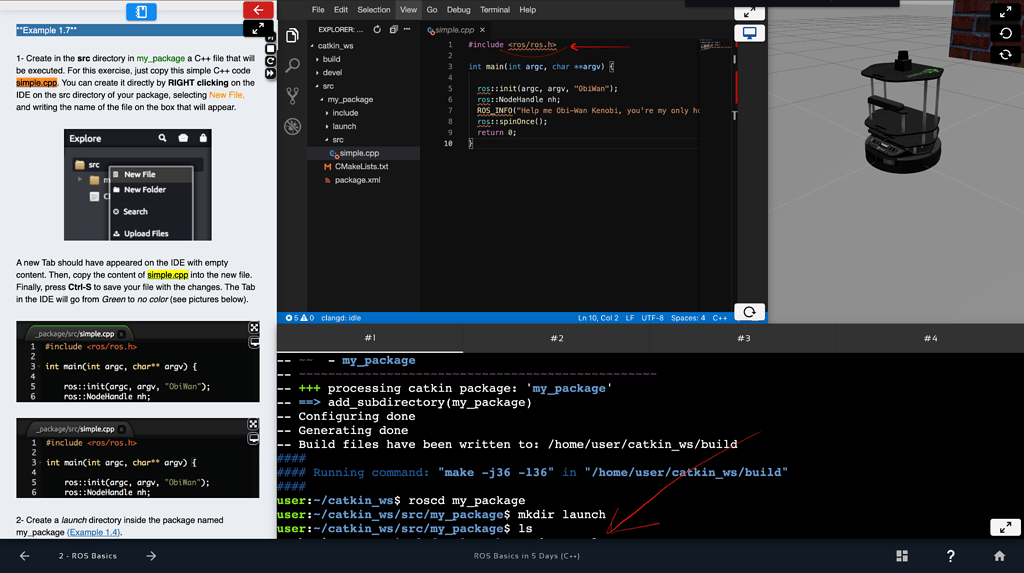Enlarge the second simple.cpp code image
This screenshot has width=1024, height=573.
click(x=253, y=424)
